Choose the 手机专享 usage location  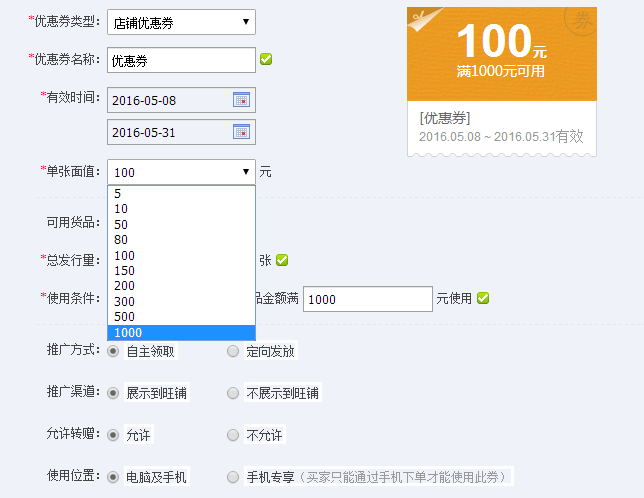coord(233,477)
